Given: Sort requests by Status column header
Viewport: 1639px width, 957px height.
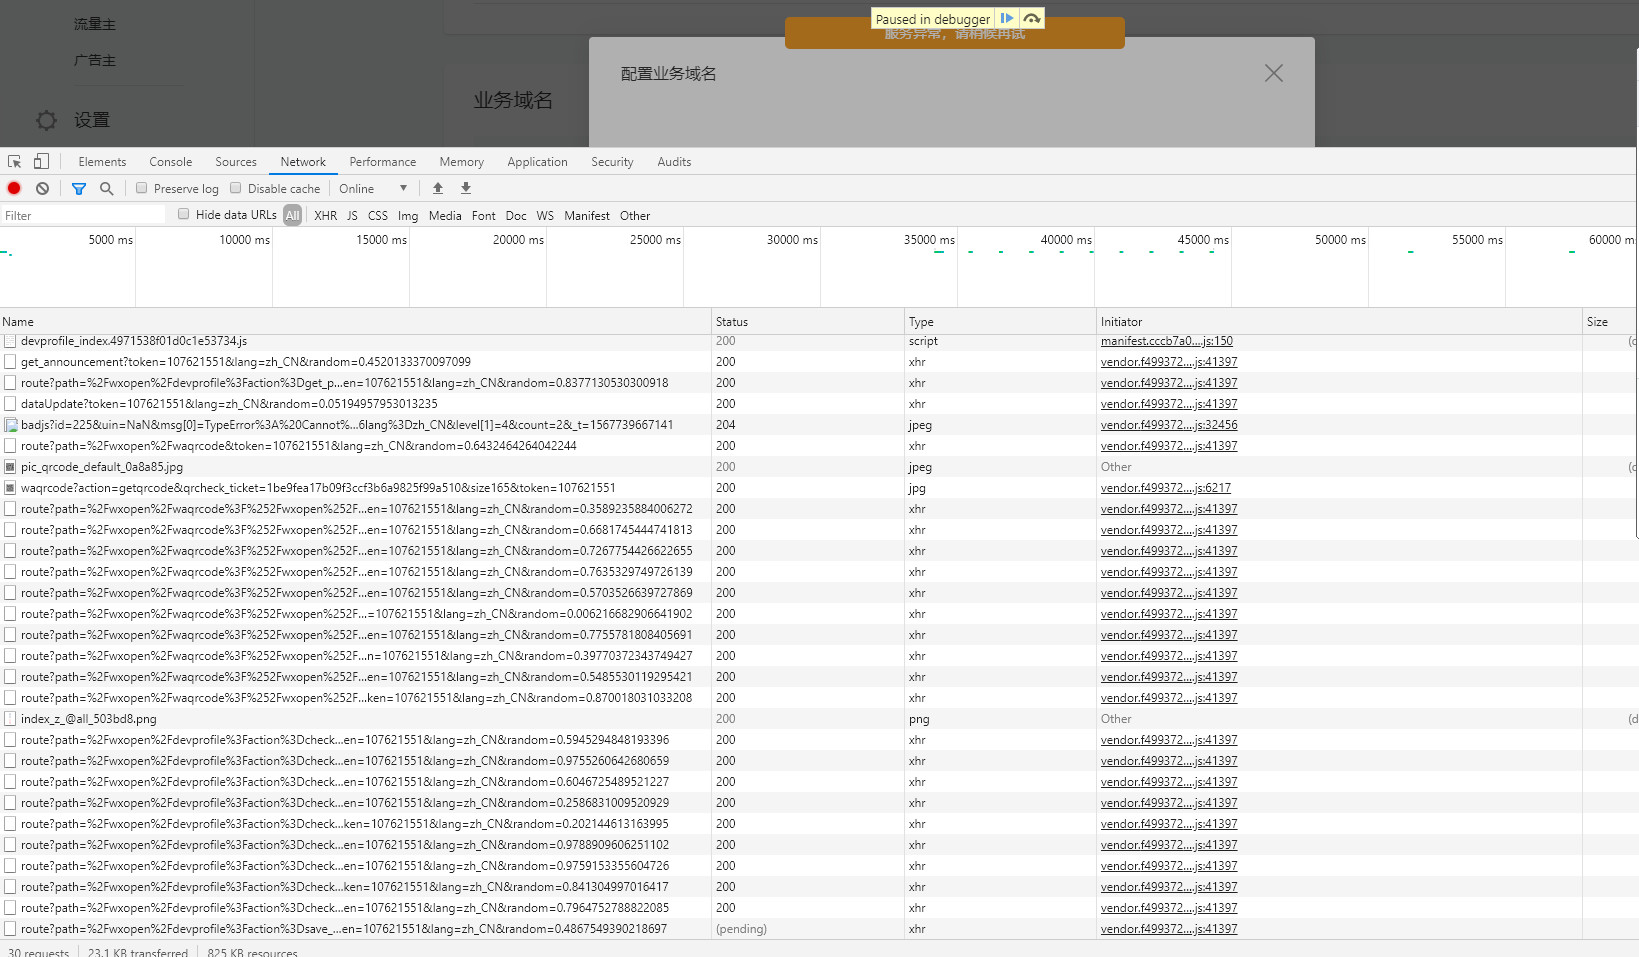Looking at the screenshot, I should pos(808,322).
